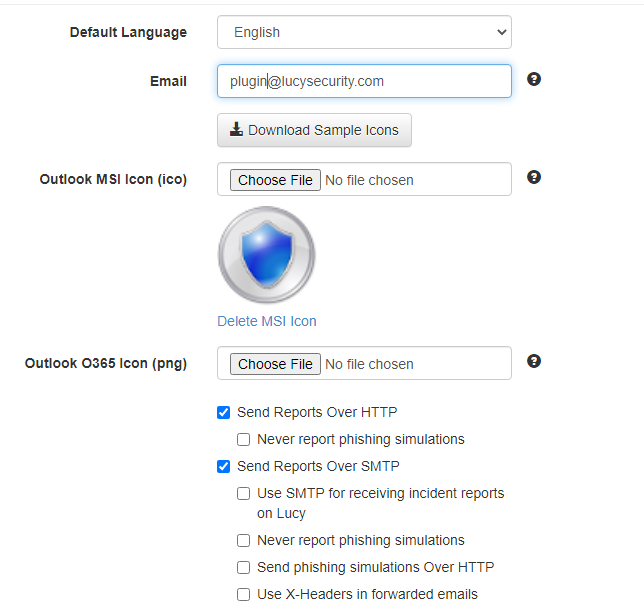Check Use X-Headers in forwarded emails
Screen dimensions: 644x609
tap(244, 594)
